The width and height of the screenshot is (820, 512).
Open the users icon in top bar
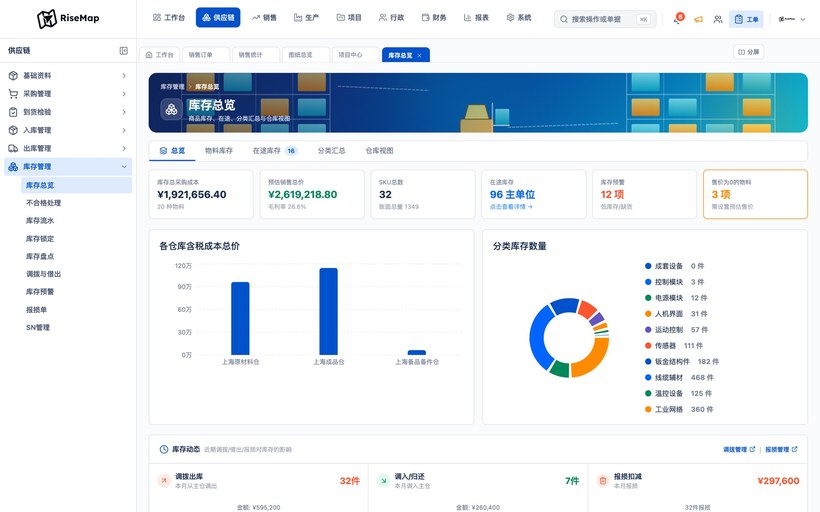(x=718, y=19)
